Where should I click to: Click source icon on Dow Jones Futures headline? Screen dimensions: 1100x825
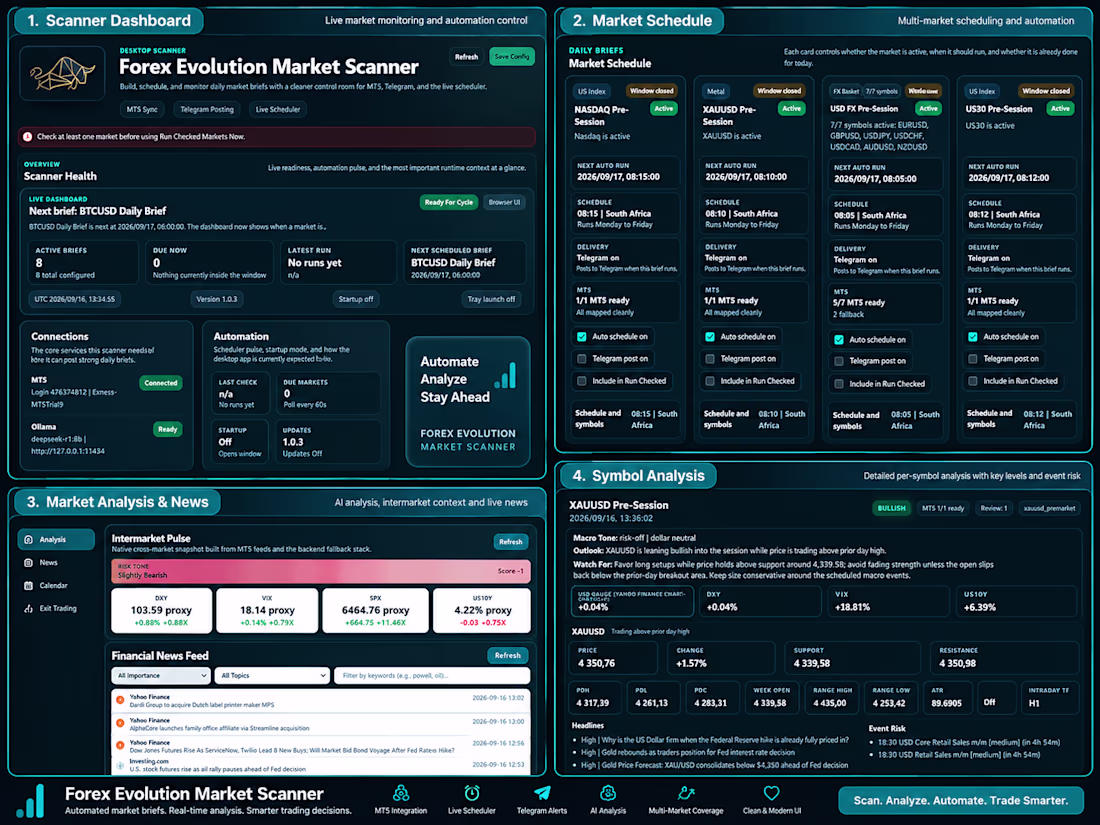(x=120, y=745)
